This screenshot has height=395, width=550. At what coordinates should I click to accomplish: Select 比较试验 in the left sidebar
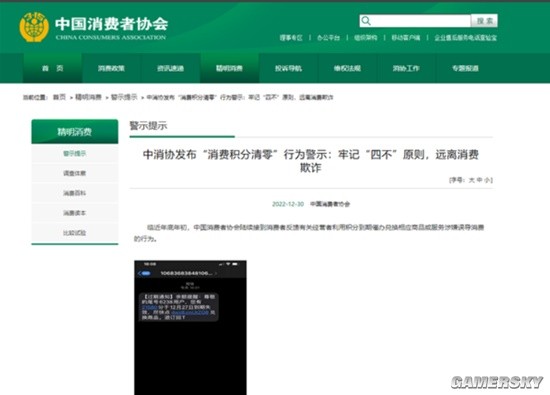[x=75, y=233]
